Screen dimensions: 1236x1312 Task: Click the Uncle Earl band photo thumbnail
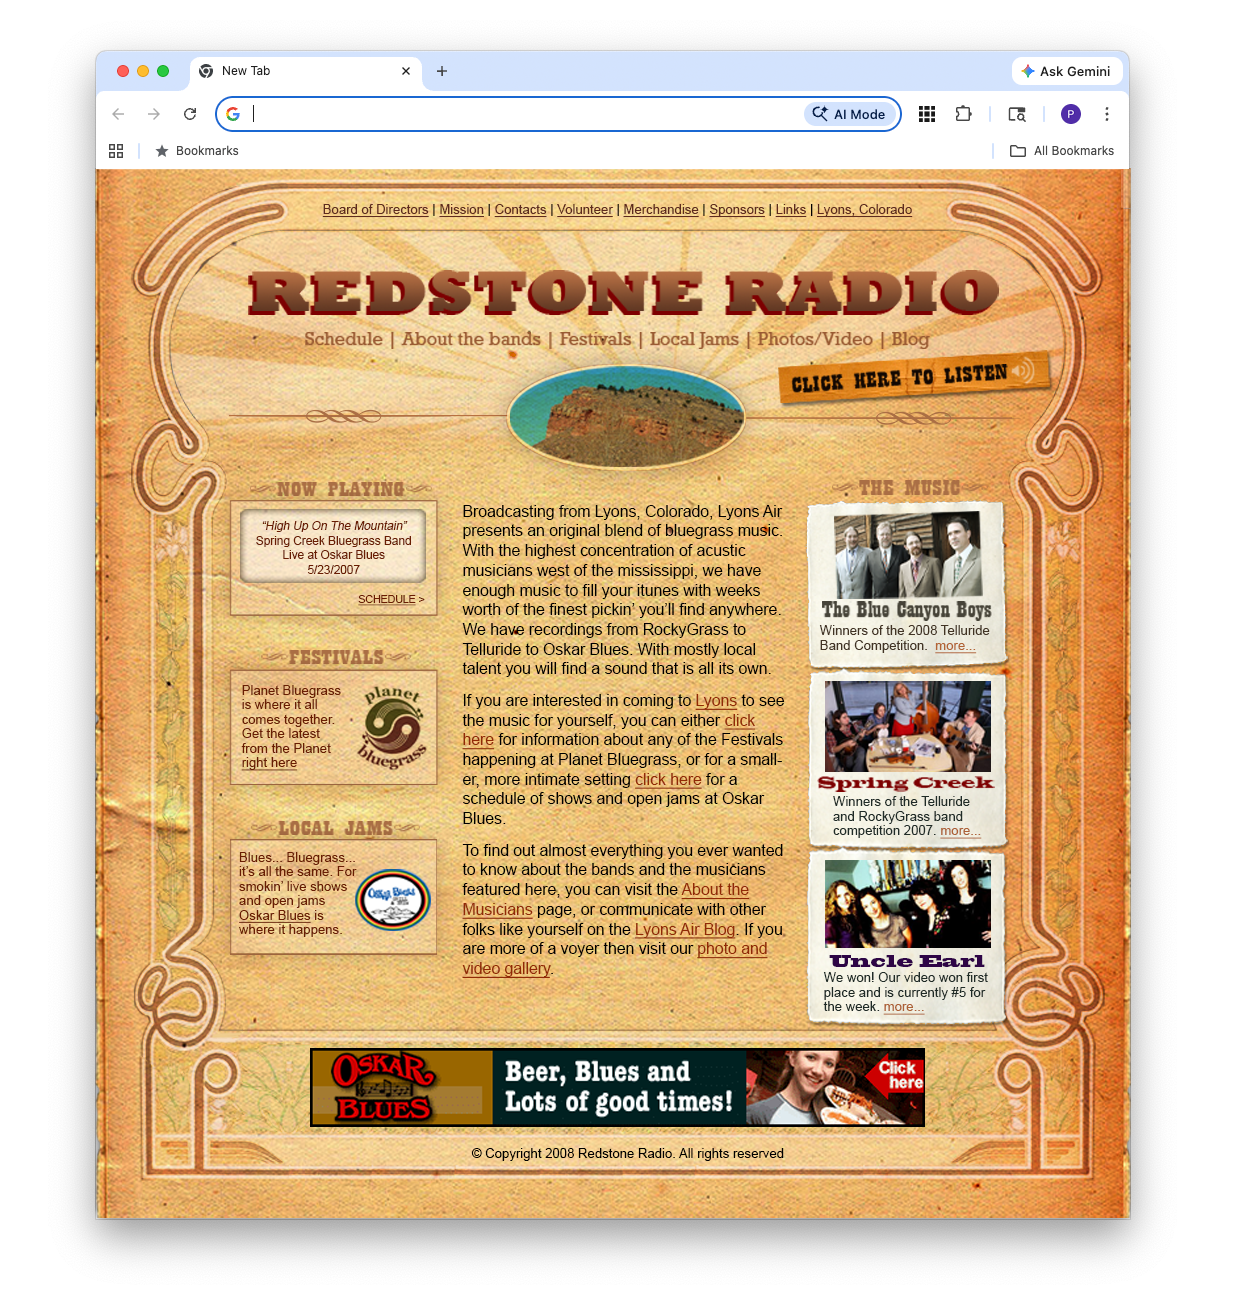coord(906,903)
